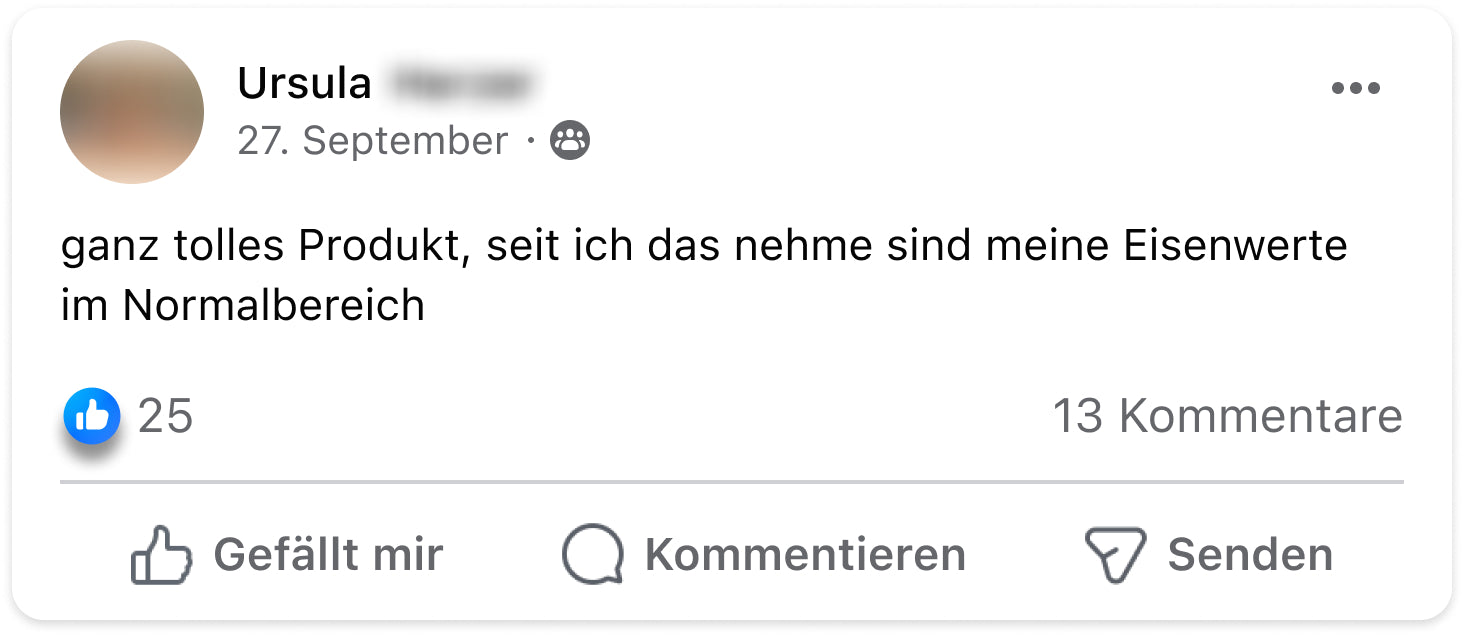Open Ursula's profile via name link
1464x636 pixels.
[304, 84]
